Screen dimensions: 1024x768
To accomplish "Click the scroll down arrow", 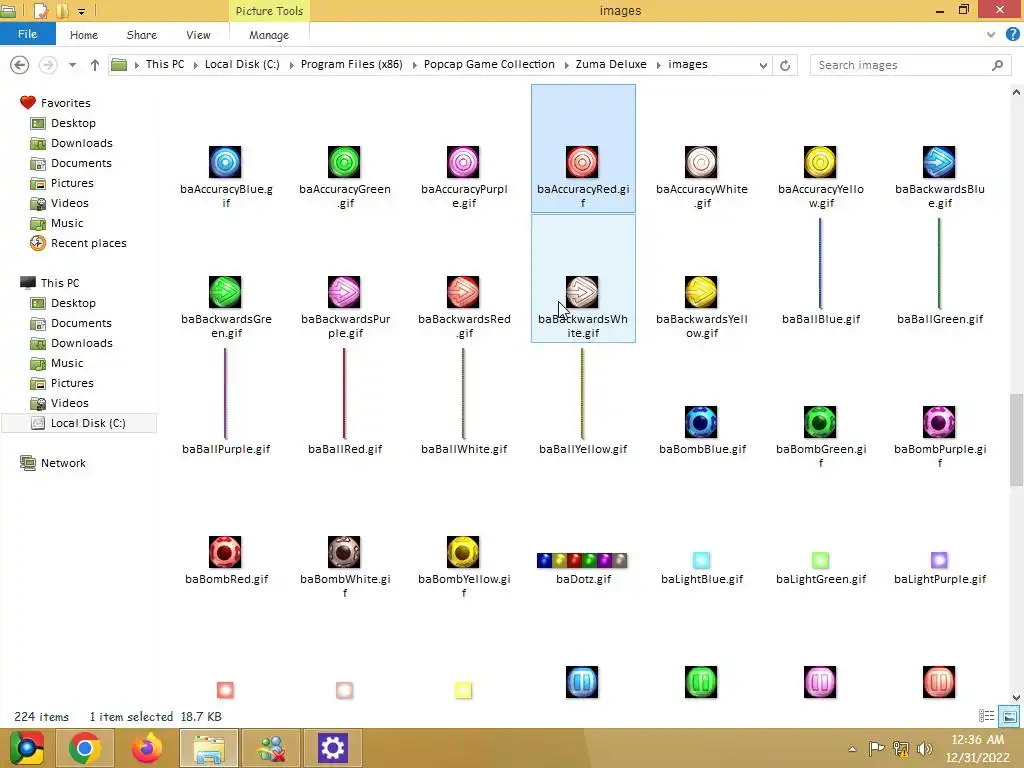I will [1016, 697].
